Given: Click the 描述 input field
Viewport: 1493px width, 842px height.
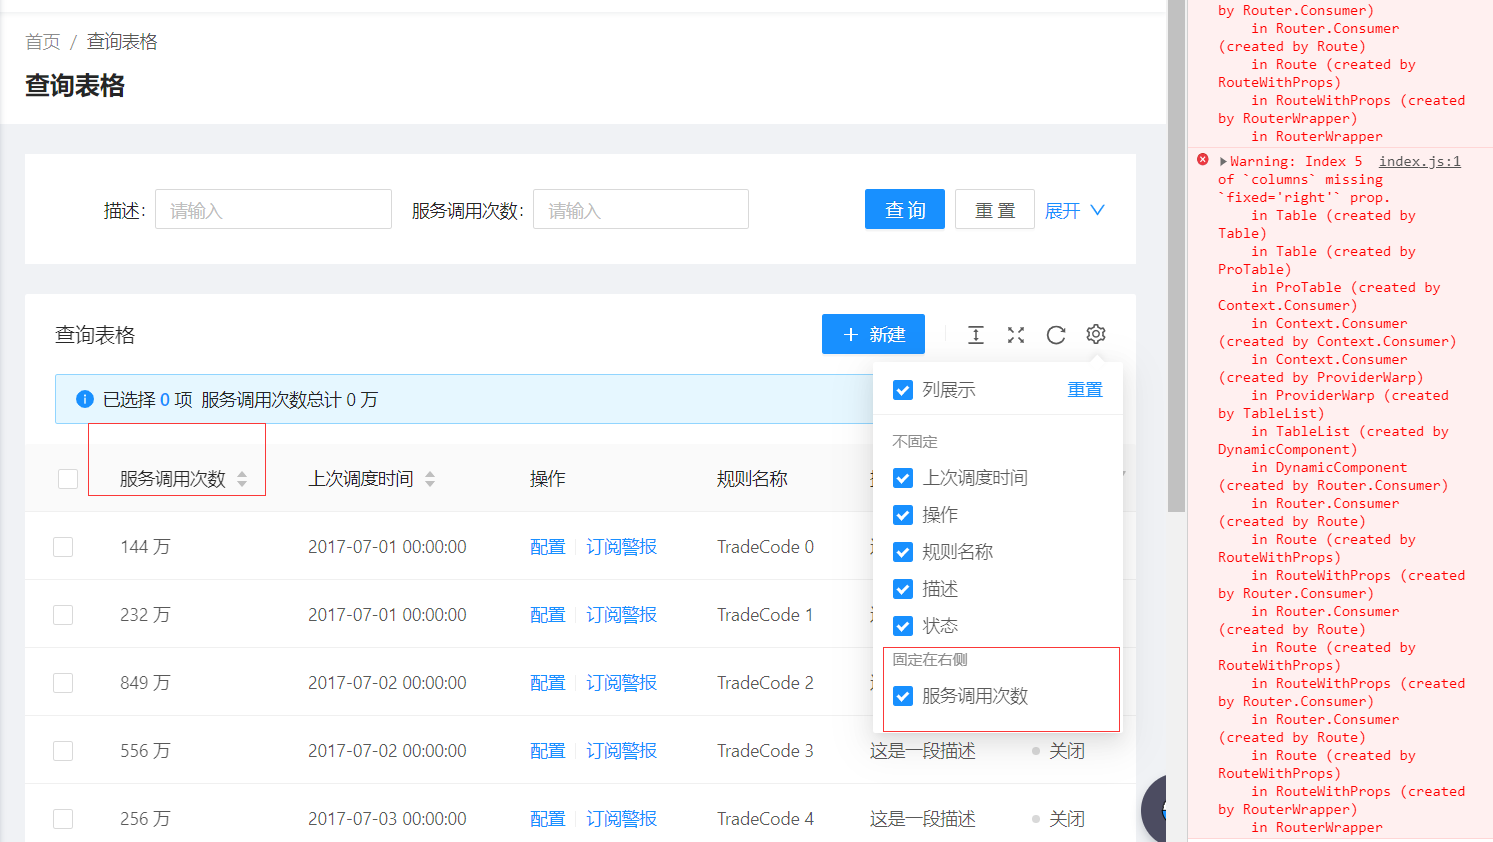Looking at the screenshot, I should click(x=272, y=209).
